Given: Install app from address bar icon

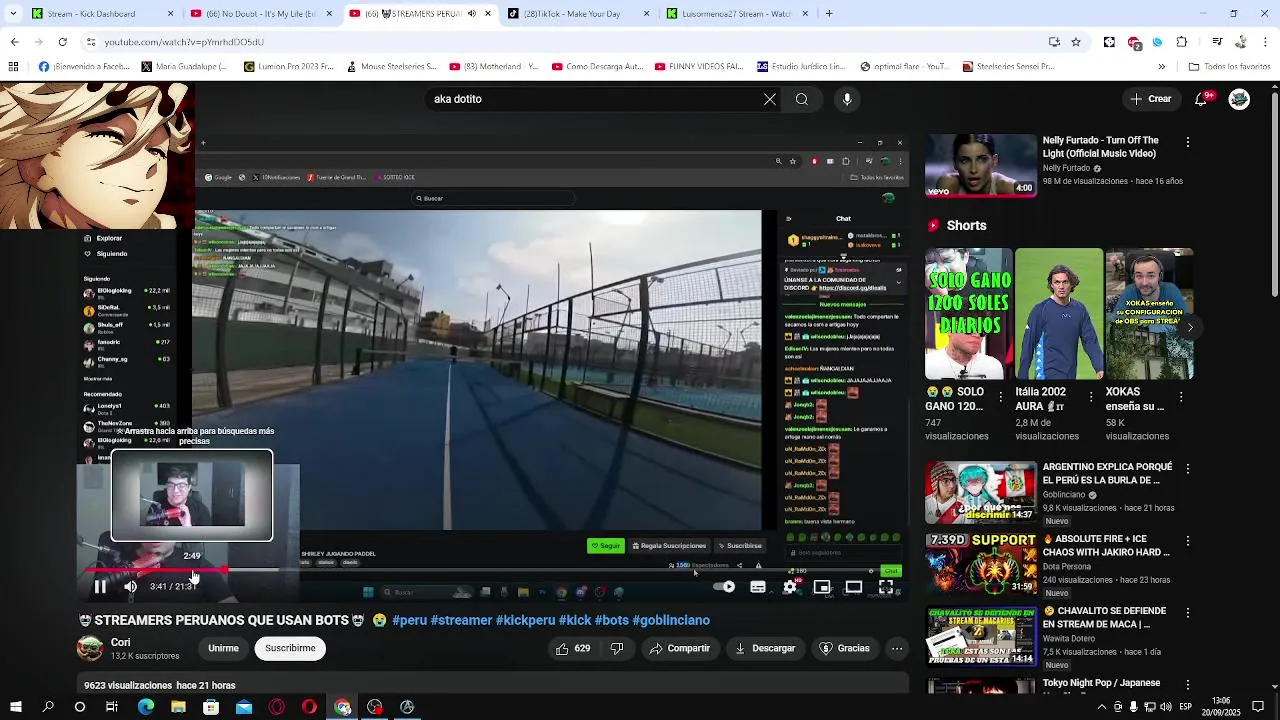Looking at the screenshot, I should tap(1054, 42).
